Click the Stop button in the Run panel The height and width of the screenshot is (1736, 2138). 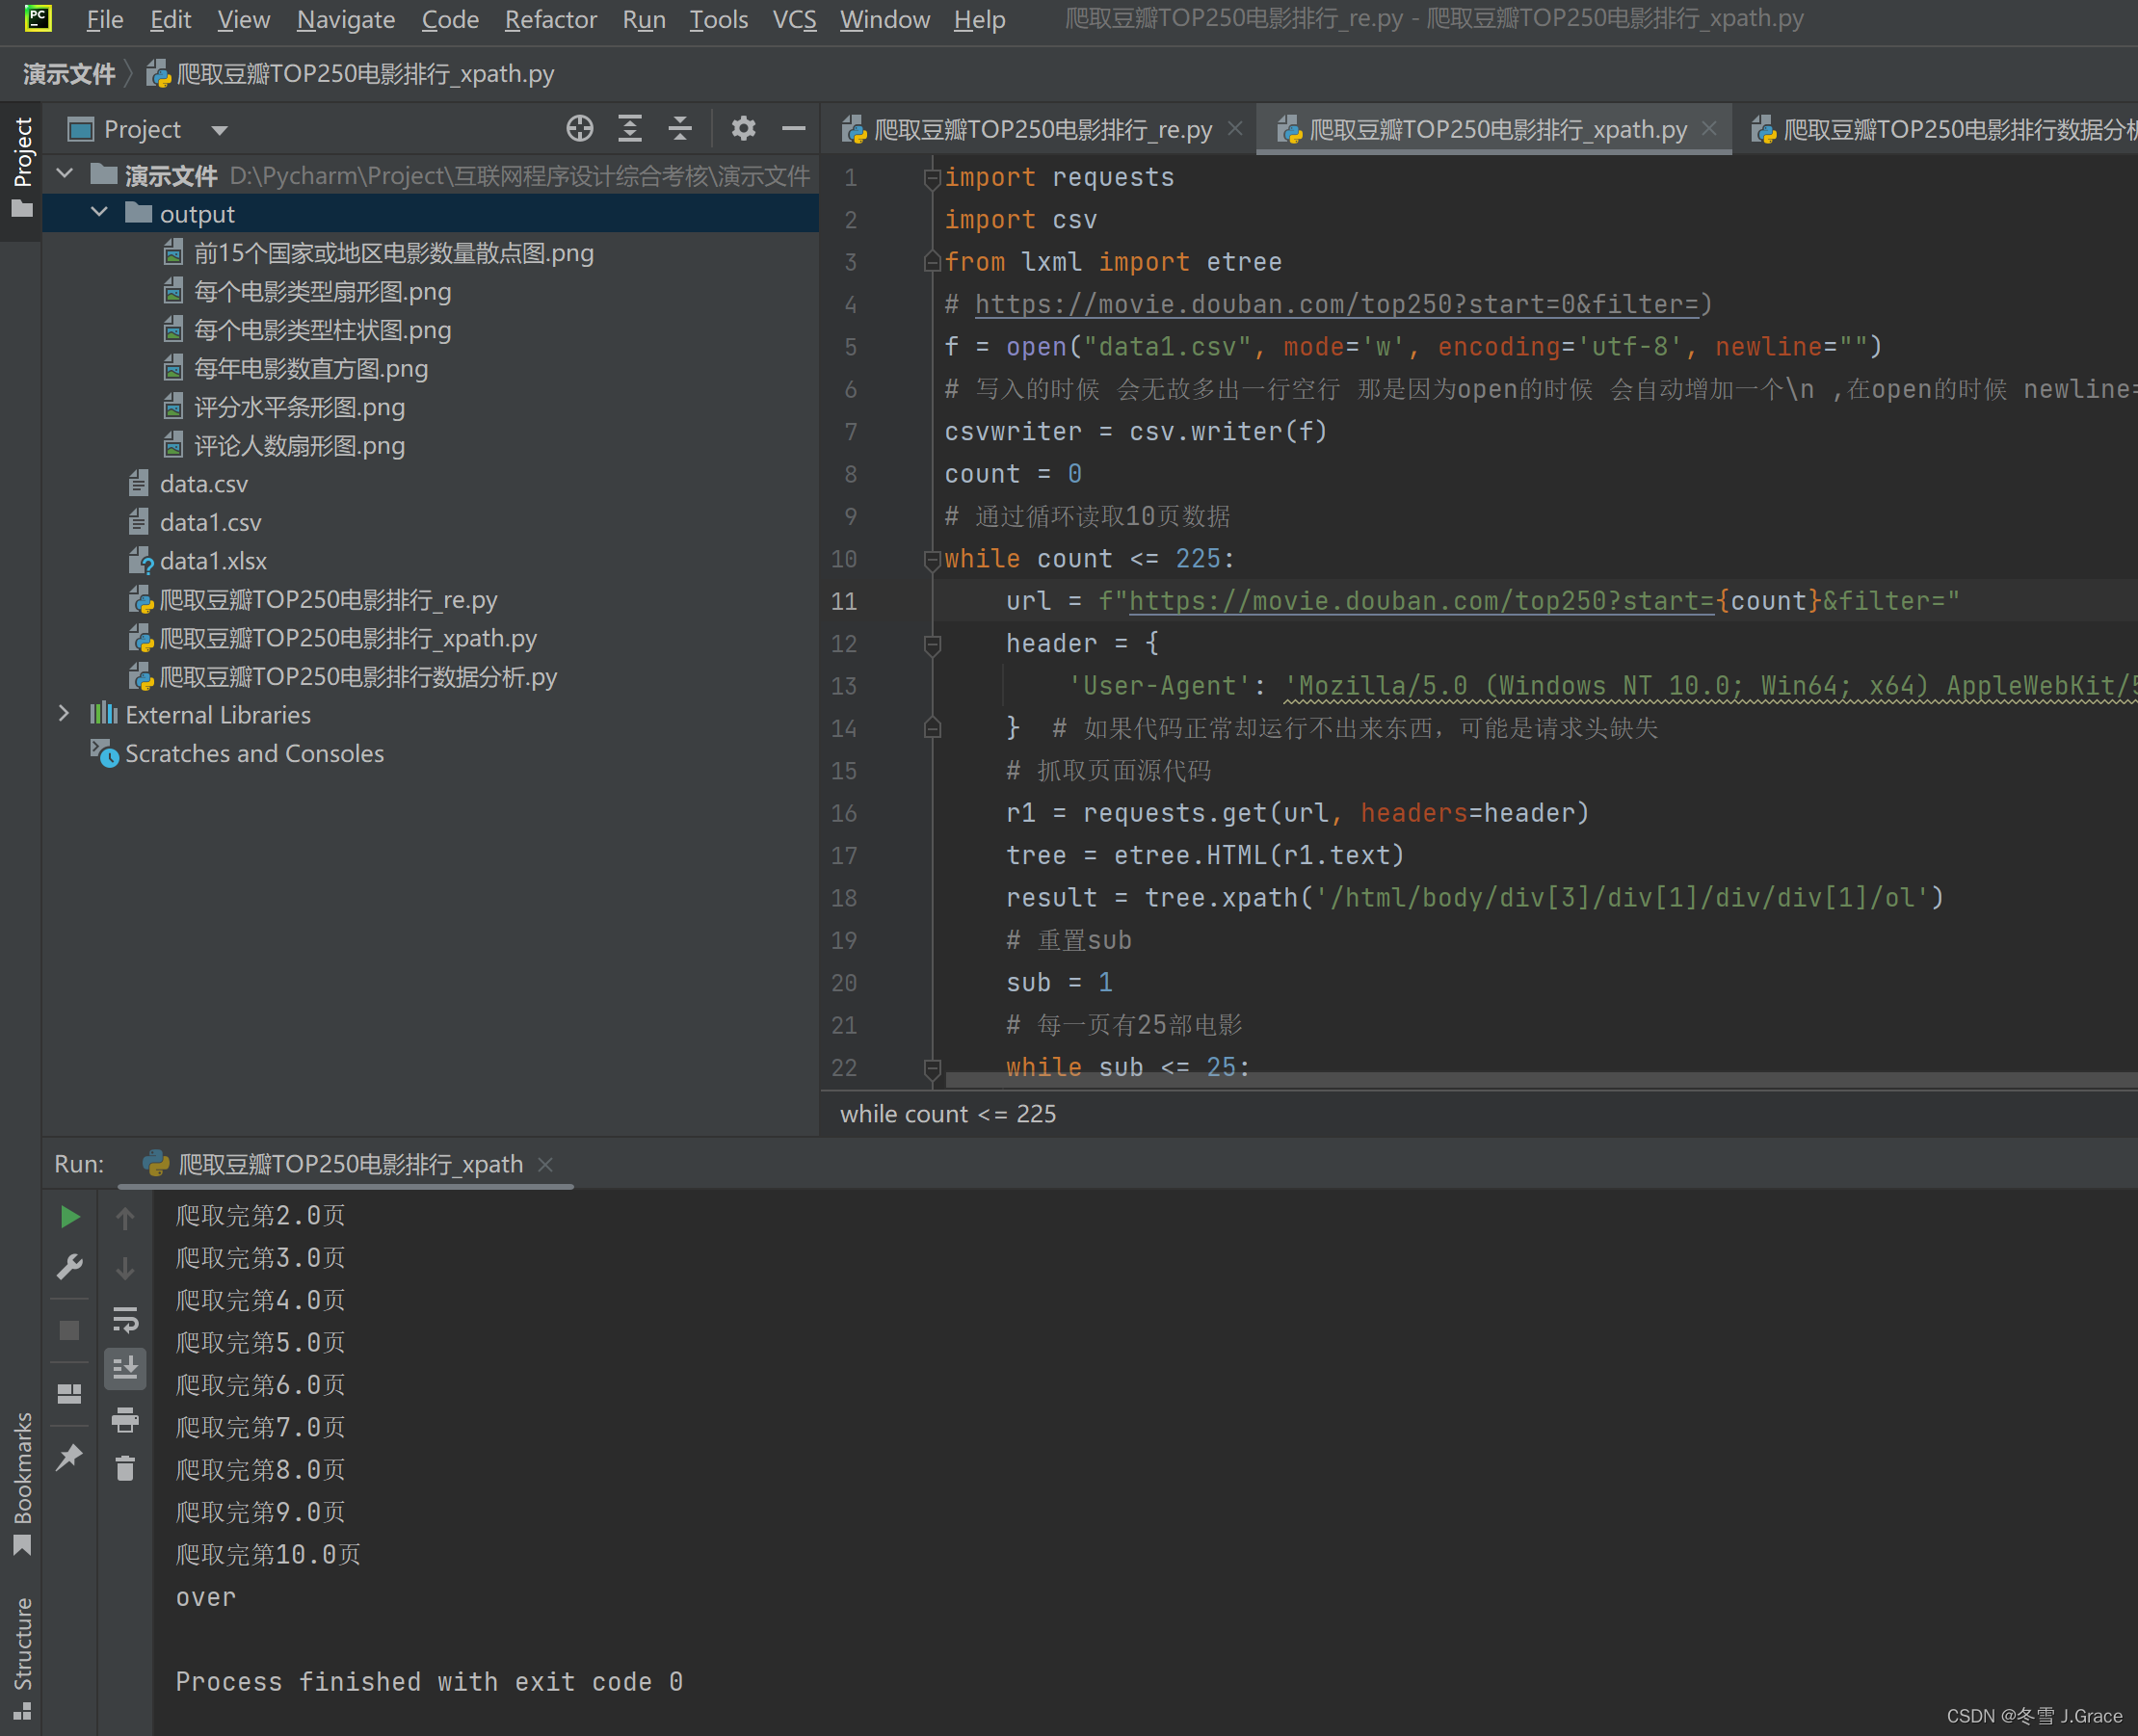click(70, 1330)
